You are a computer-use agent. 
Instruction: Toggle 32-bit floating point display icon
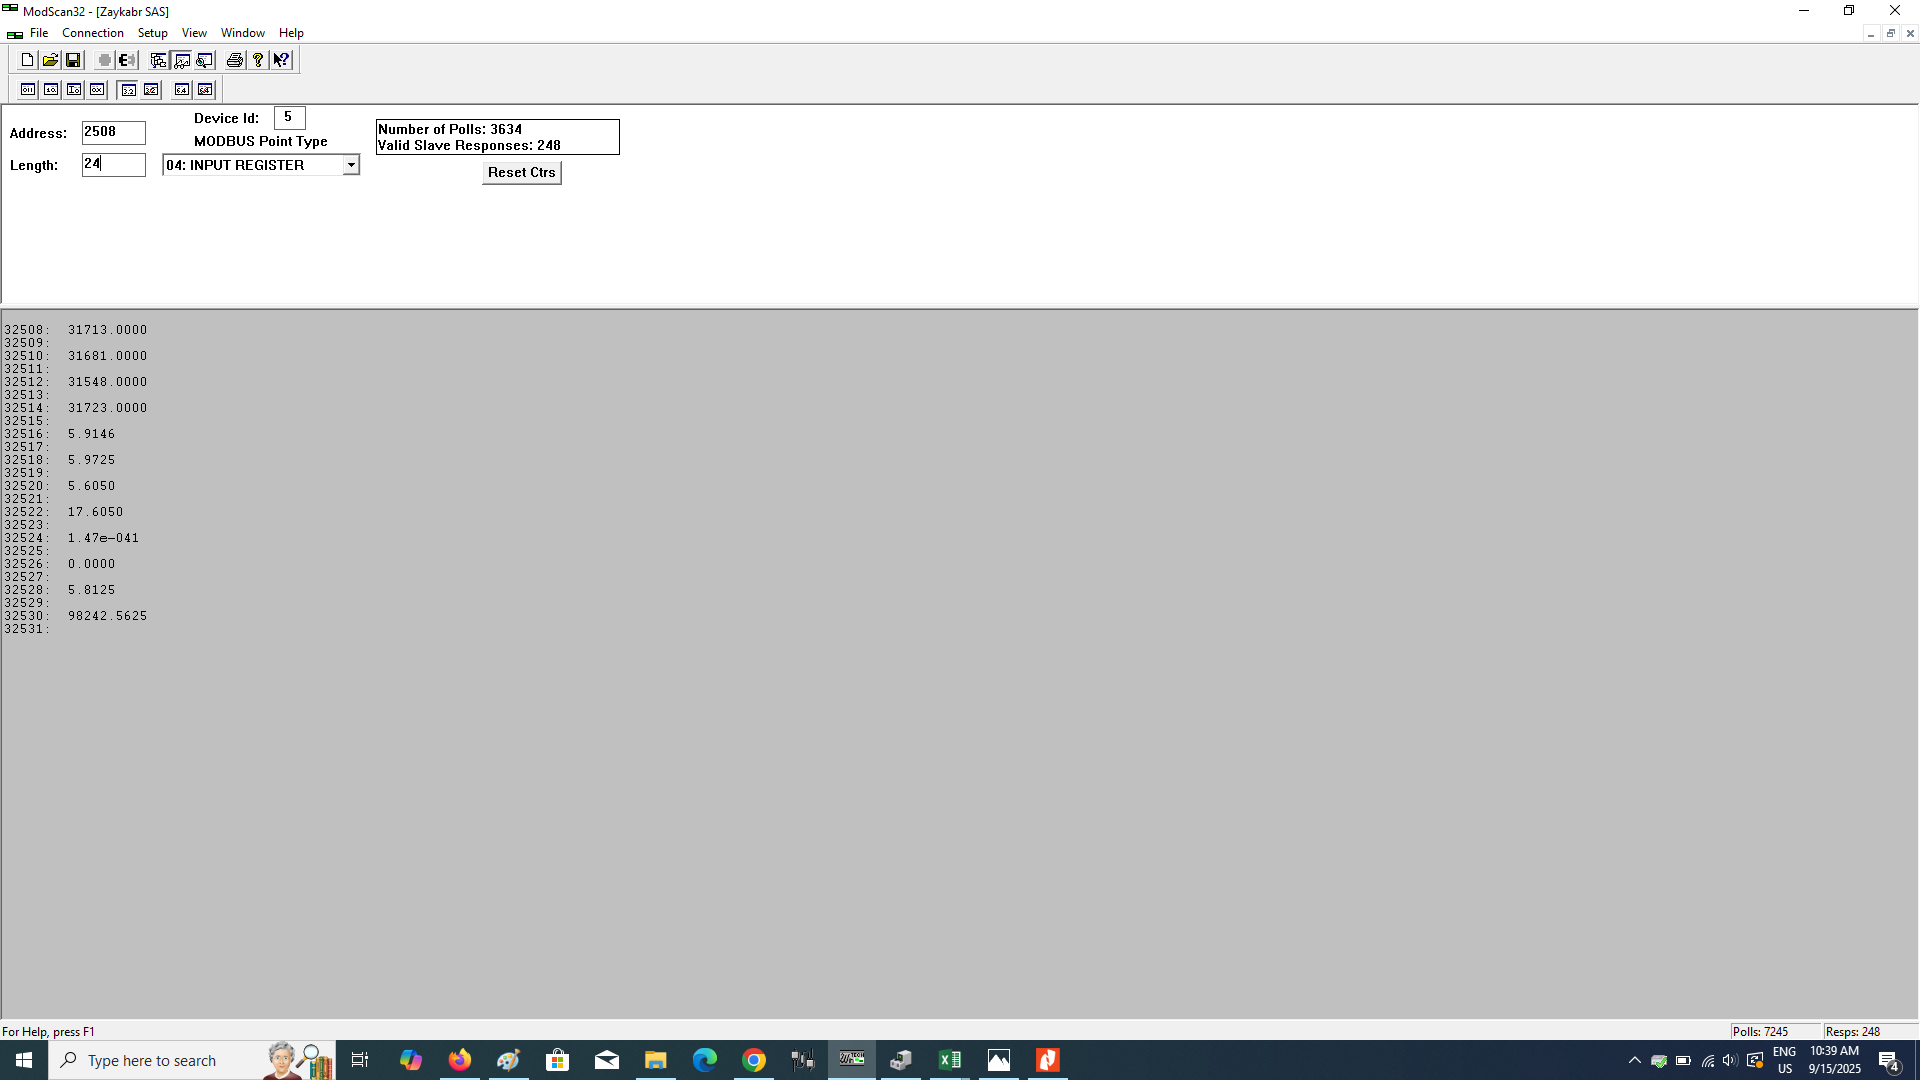pos(128,90)
